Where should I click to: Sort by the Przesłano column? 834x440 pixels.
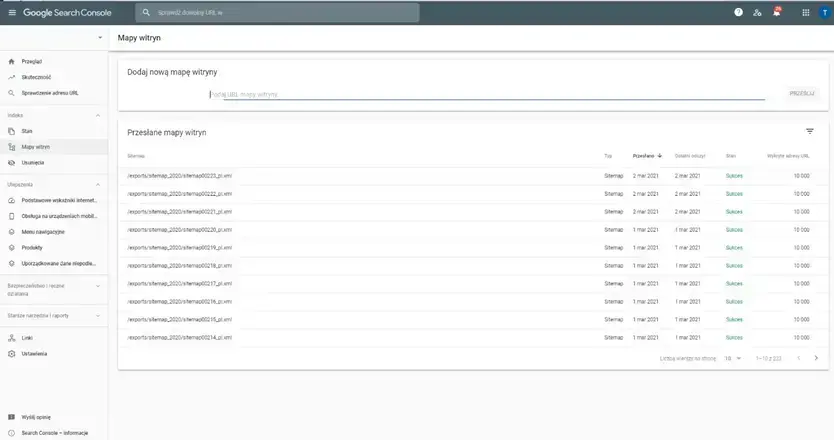coord(645,156)
